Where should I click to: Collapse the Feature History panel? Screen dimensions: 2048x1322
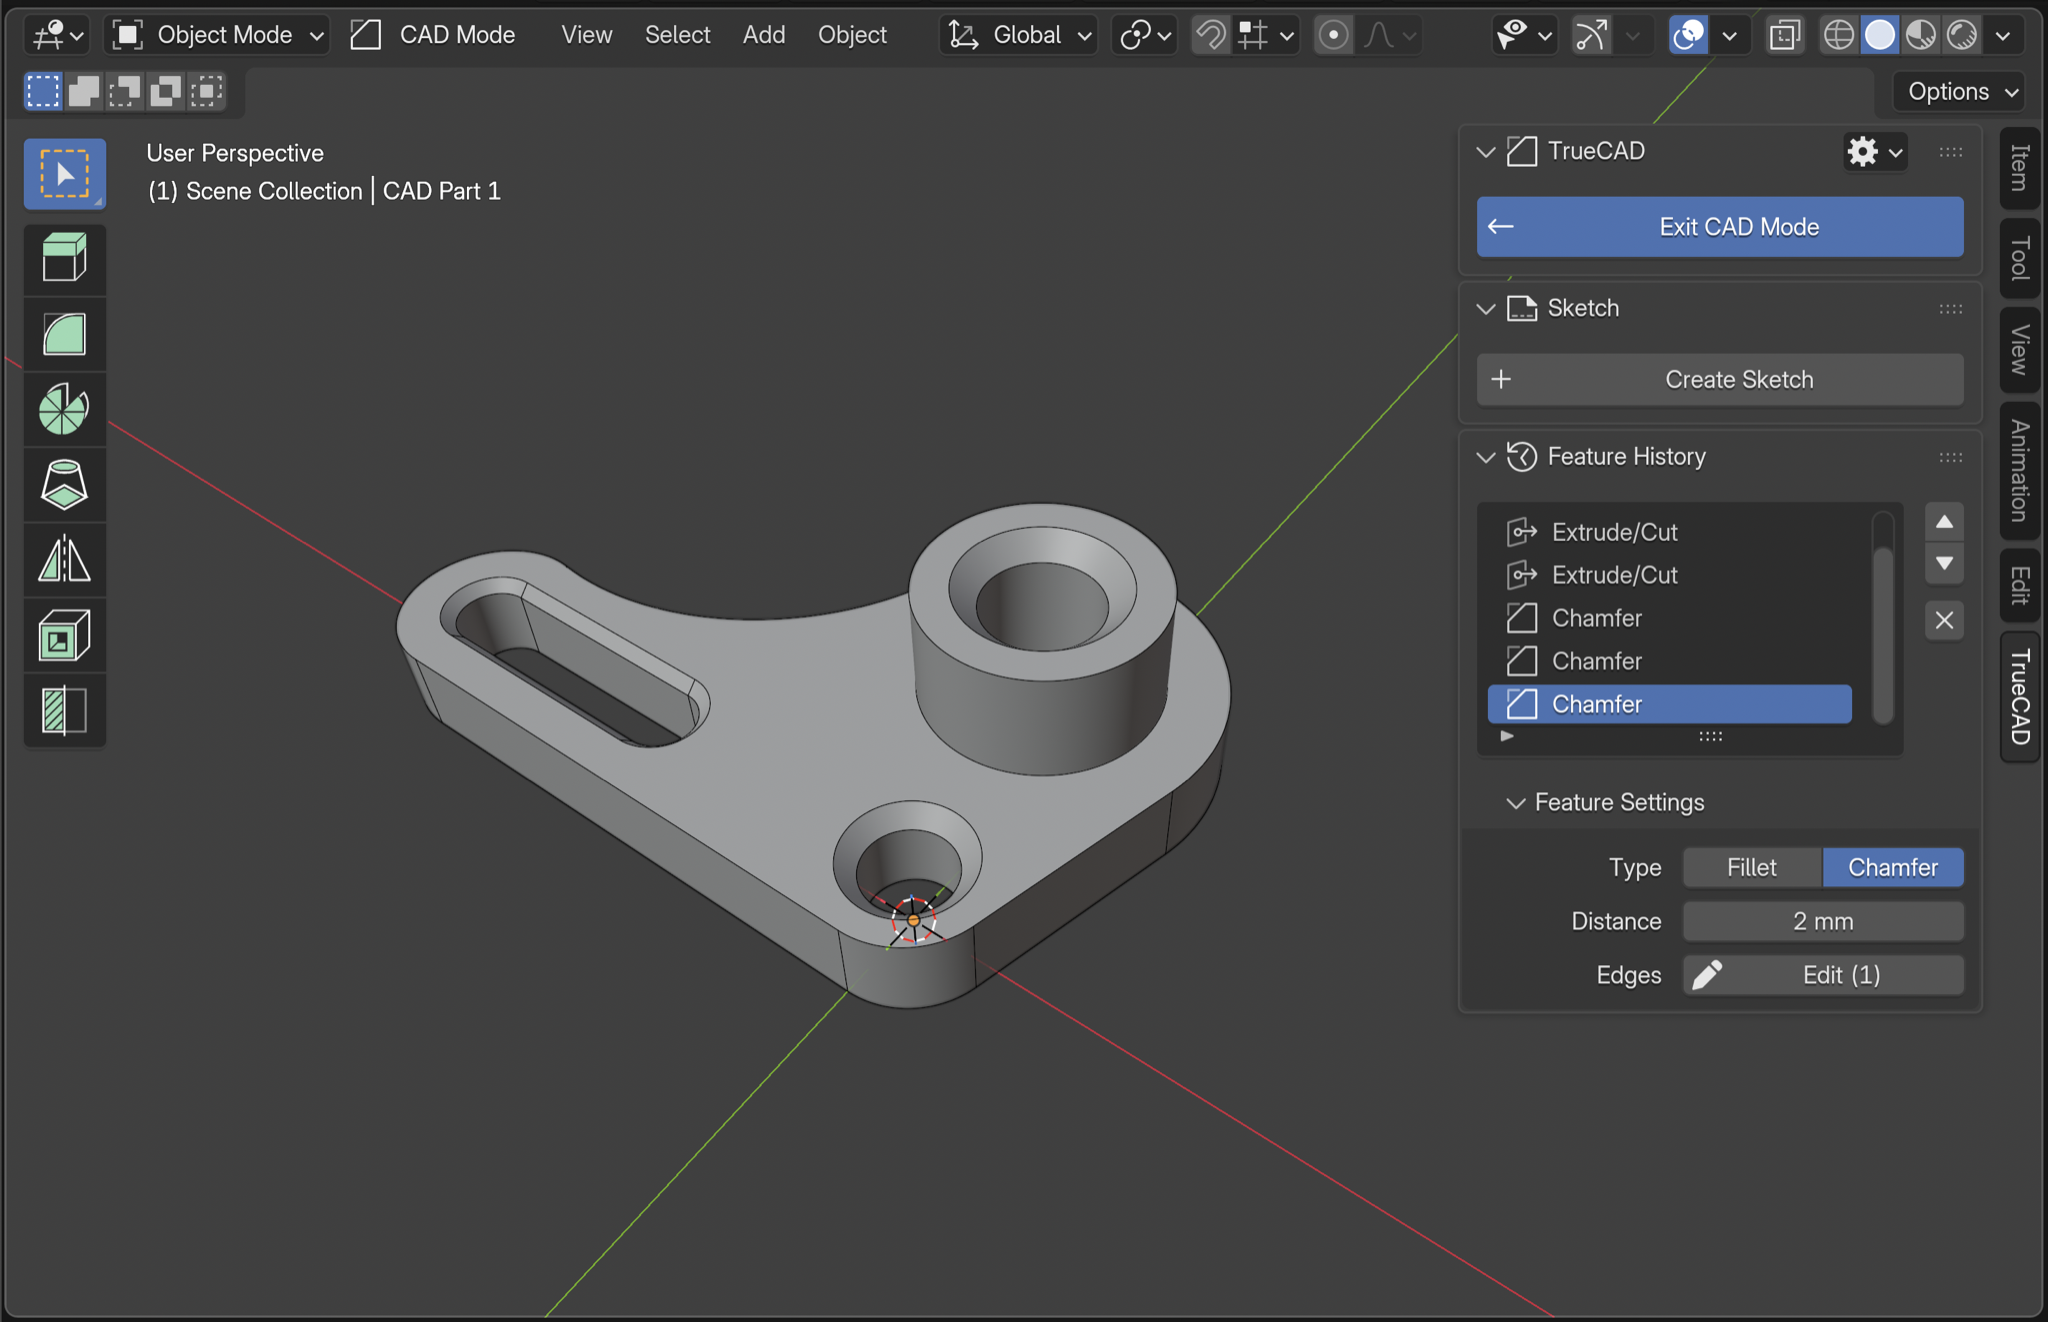coord(1486,457)
